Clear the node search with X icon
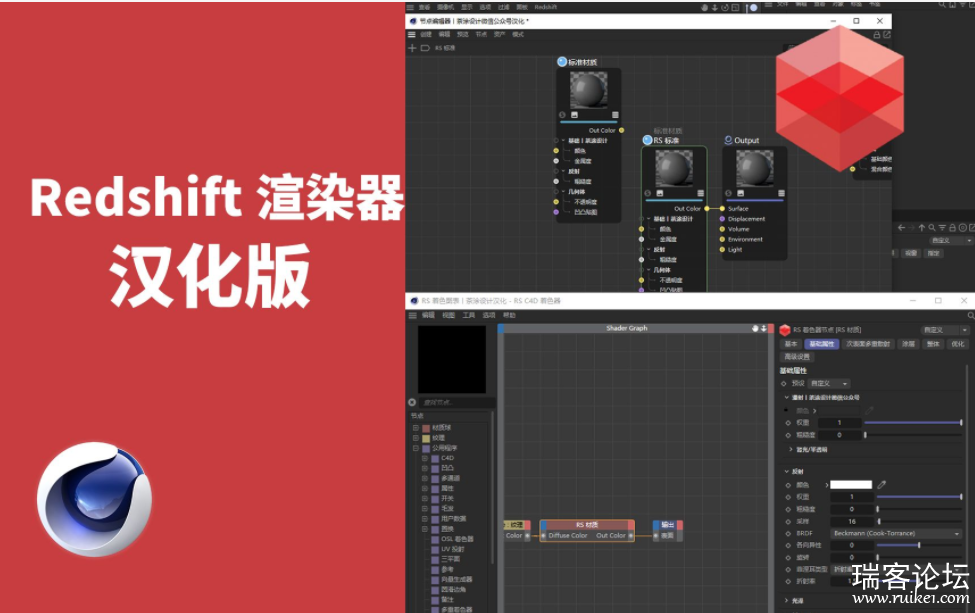 [412, 402]
